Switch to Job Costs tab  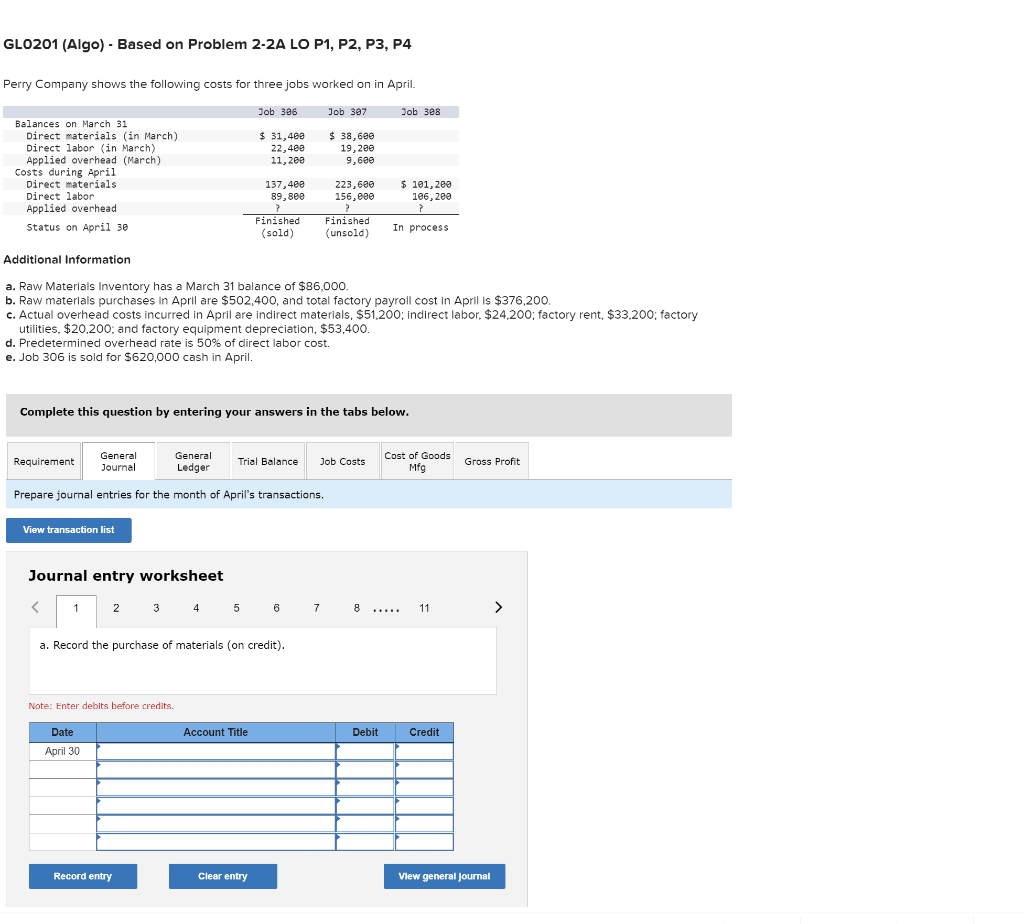click(x=342, y=461)
